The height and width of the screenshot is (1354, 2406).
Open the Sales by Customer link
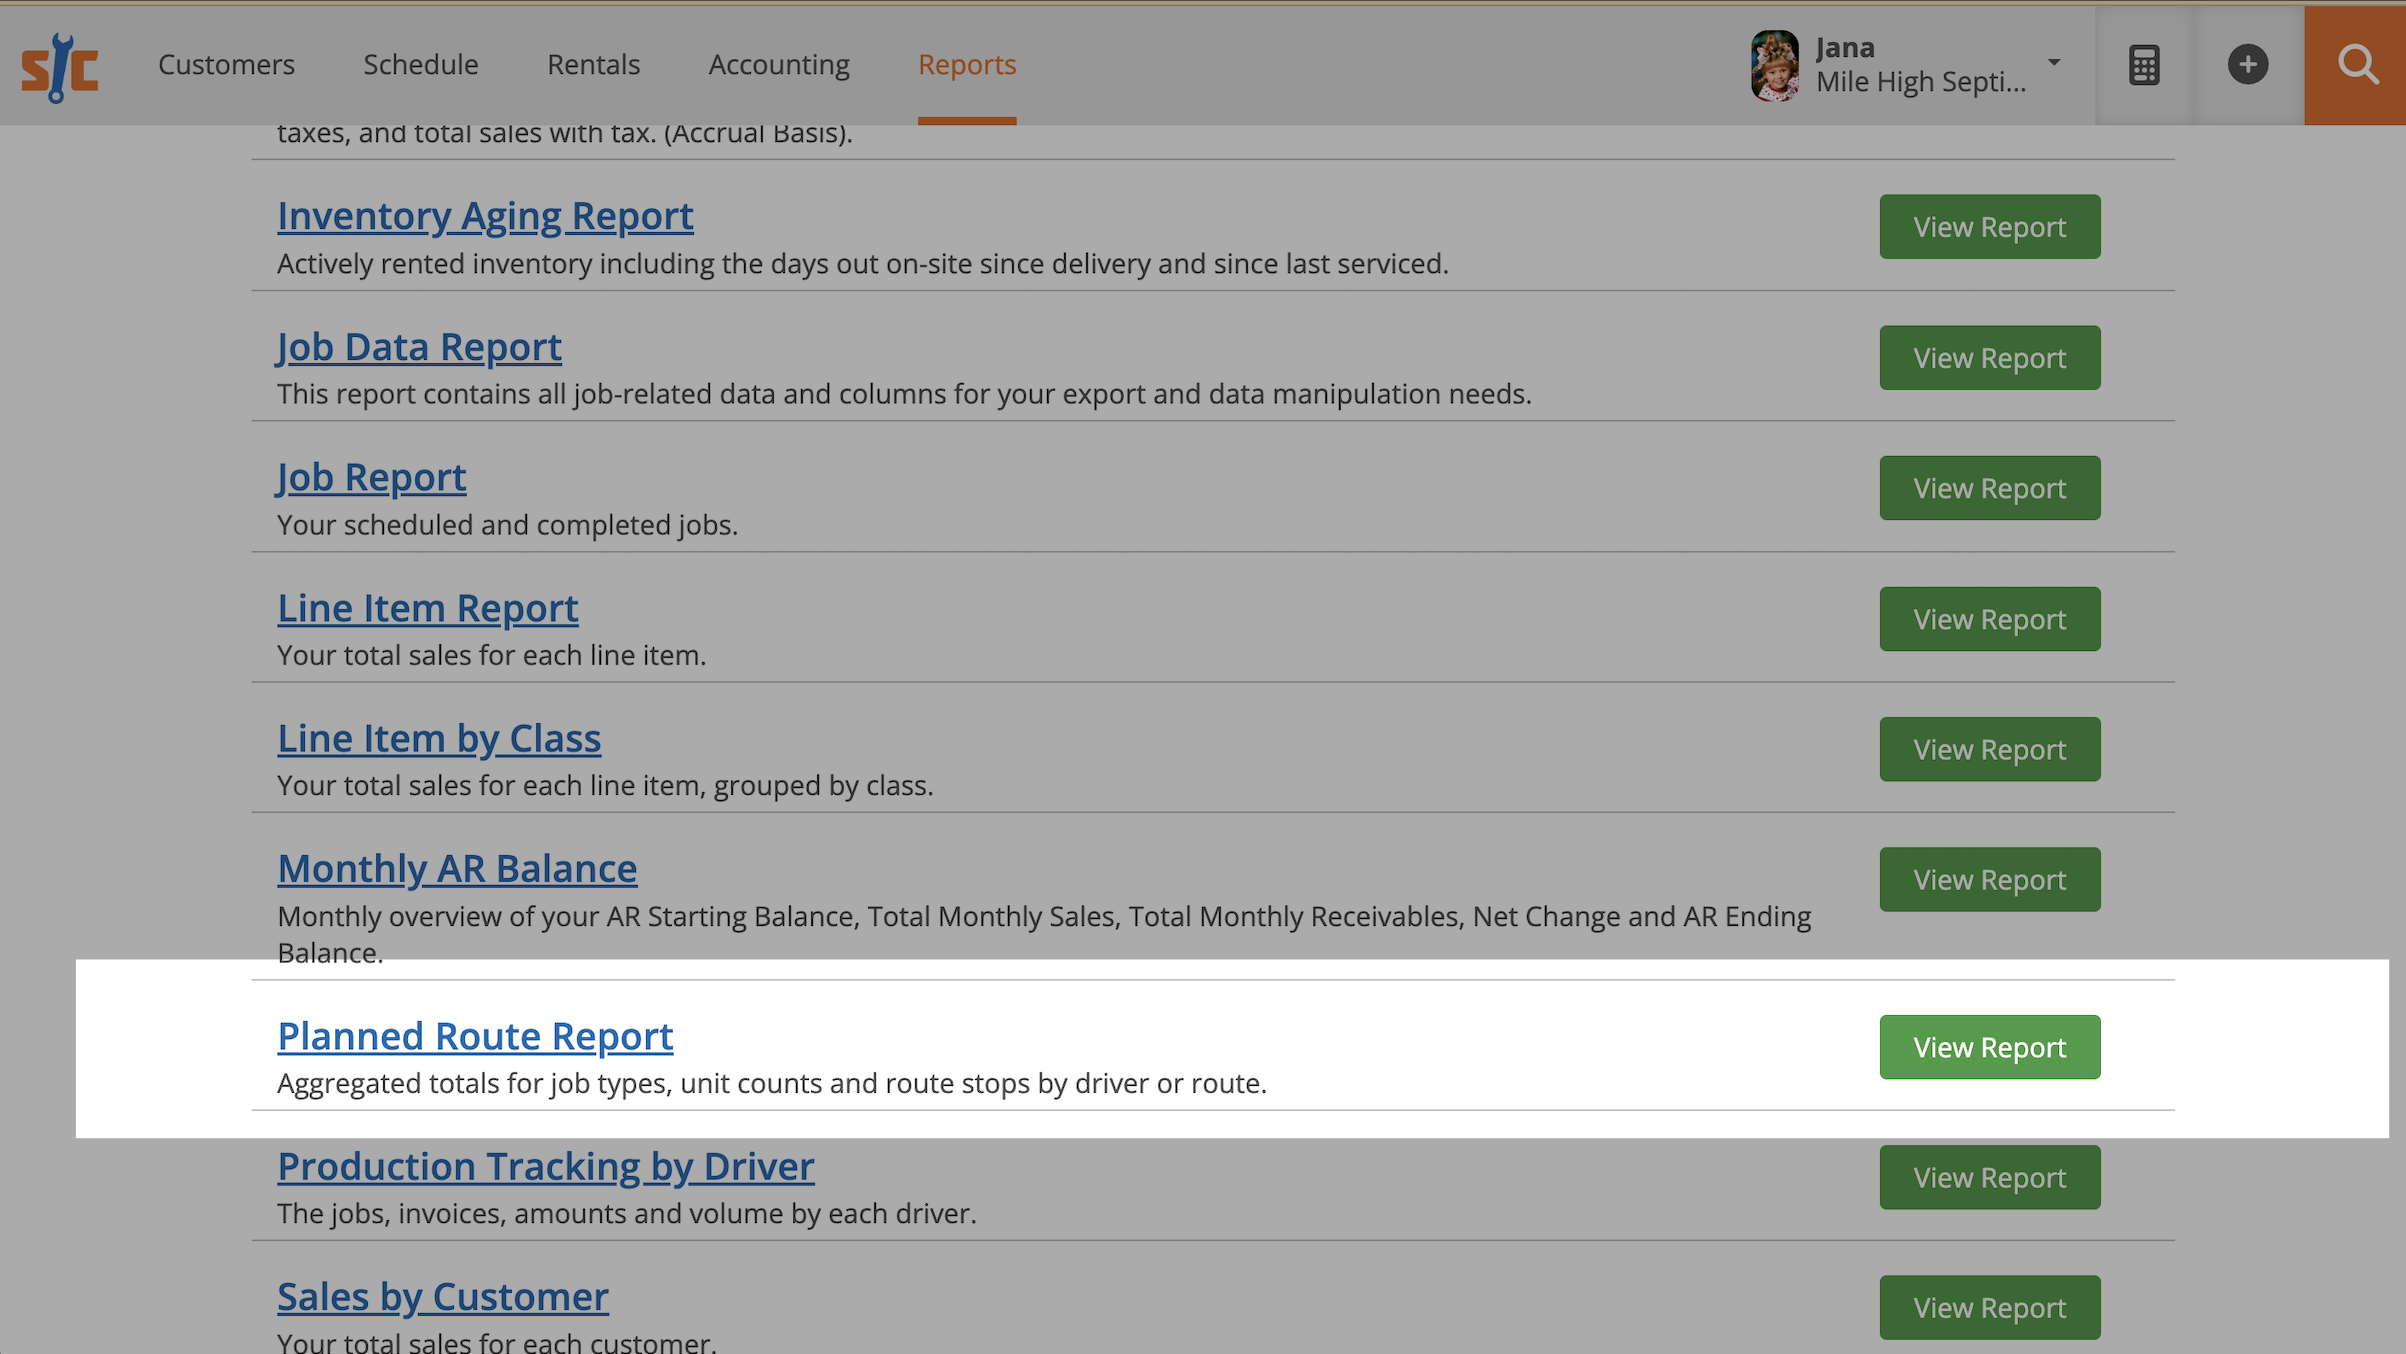tap(443, 1297)
